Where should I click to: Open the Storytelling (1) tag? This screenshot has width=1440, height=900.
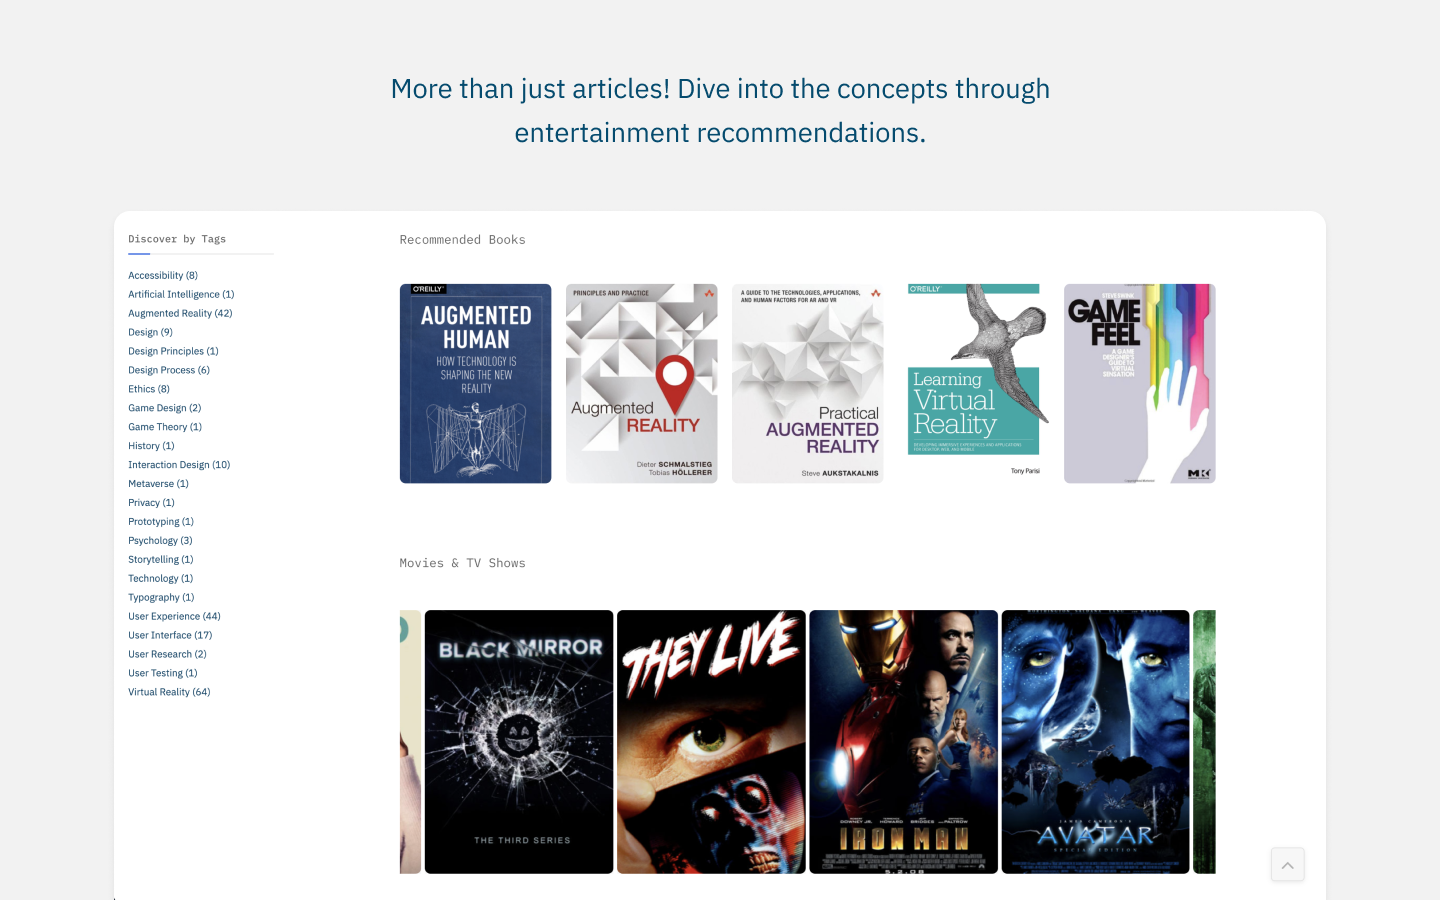[161, 560]
